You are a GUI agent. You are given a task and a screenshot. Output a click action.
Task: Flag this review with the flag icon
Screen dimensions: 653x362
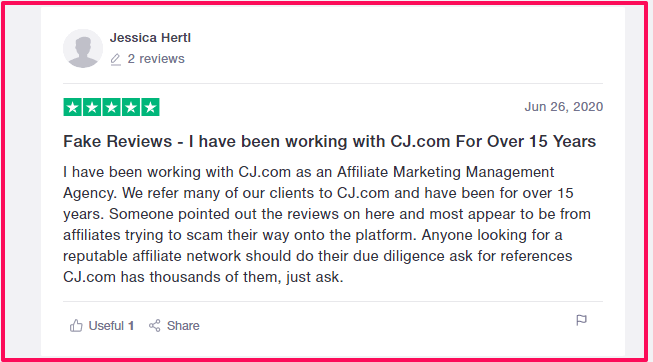pyautogui.click(x=581, y=320)
